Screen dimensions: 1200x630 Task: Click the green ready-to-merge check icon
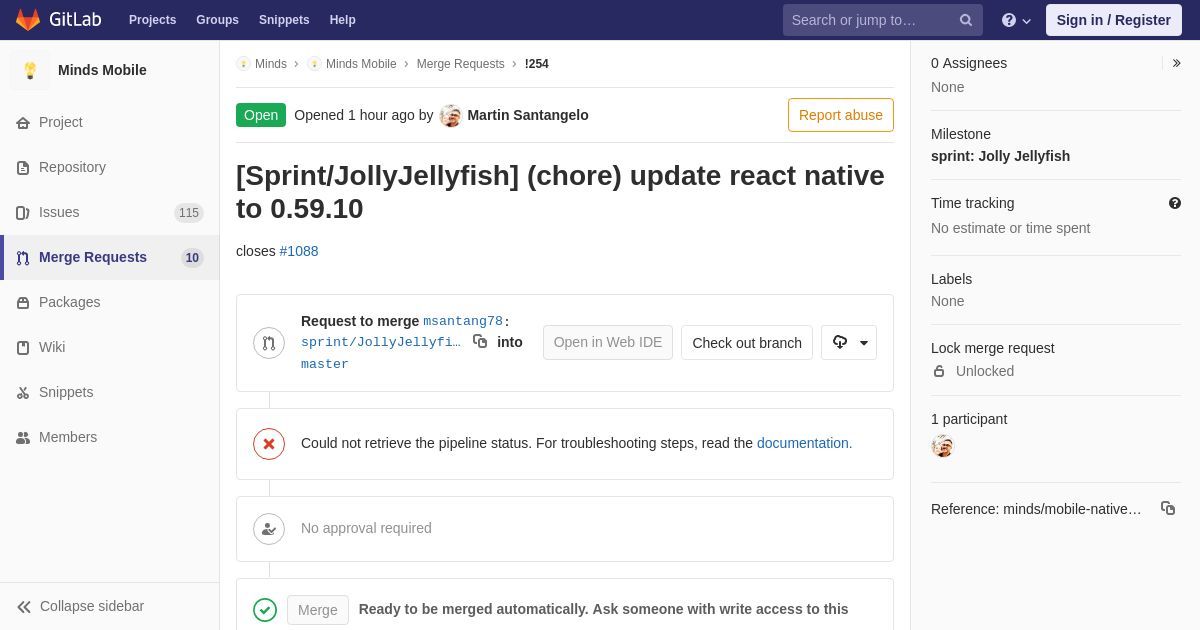pyautogui.click(x=265, y=610)
